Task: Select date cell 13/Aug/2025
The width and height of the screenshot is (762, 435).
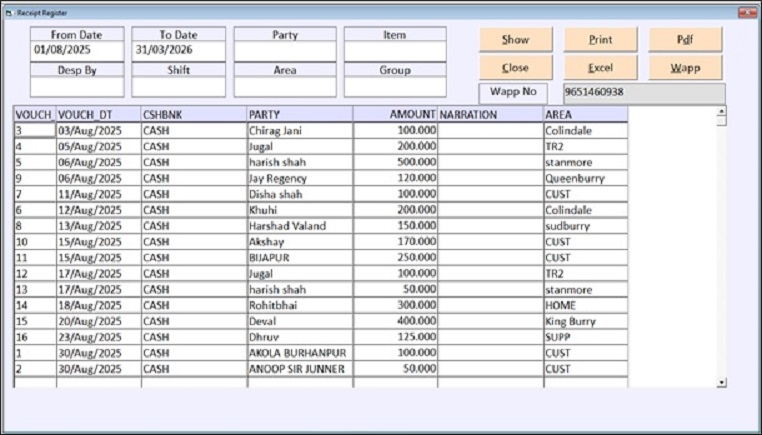Action: [x=98, y=226]
